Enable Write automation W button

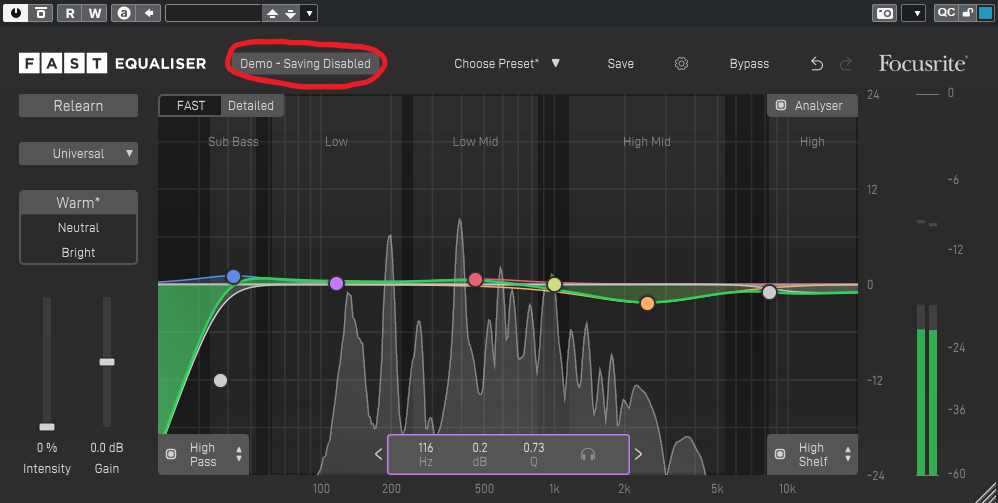click(x=94, y=13)
